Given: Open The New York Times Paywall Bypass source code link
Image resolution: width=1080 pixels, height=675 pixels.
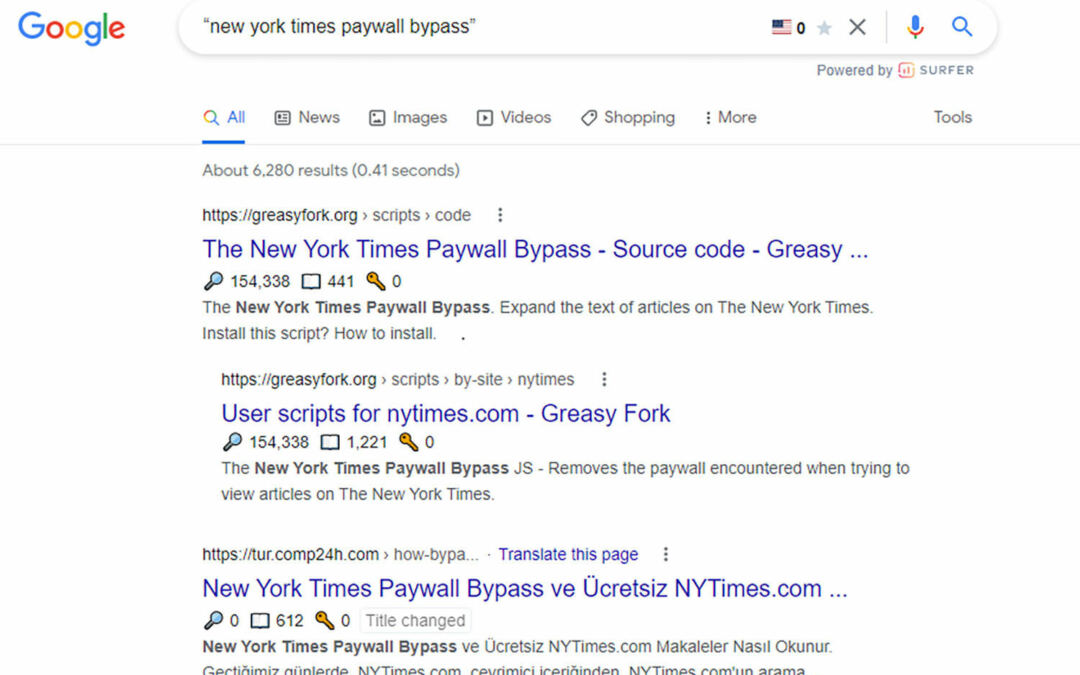Looking at the screenshot, I should 535,249.
